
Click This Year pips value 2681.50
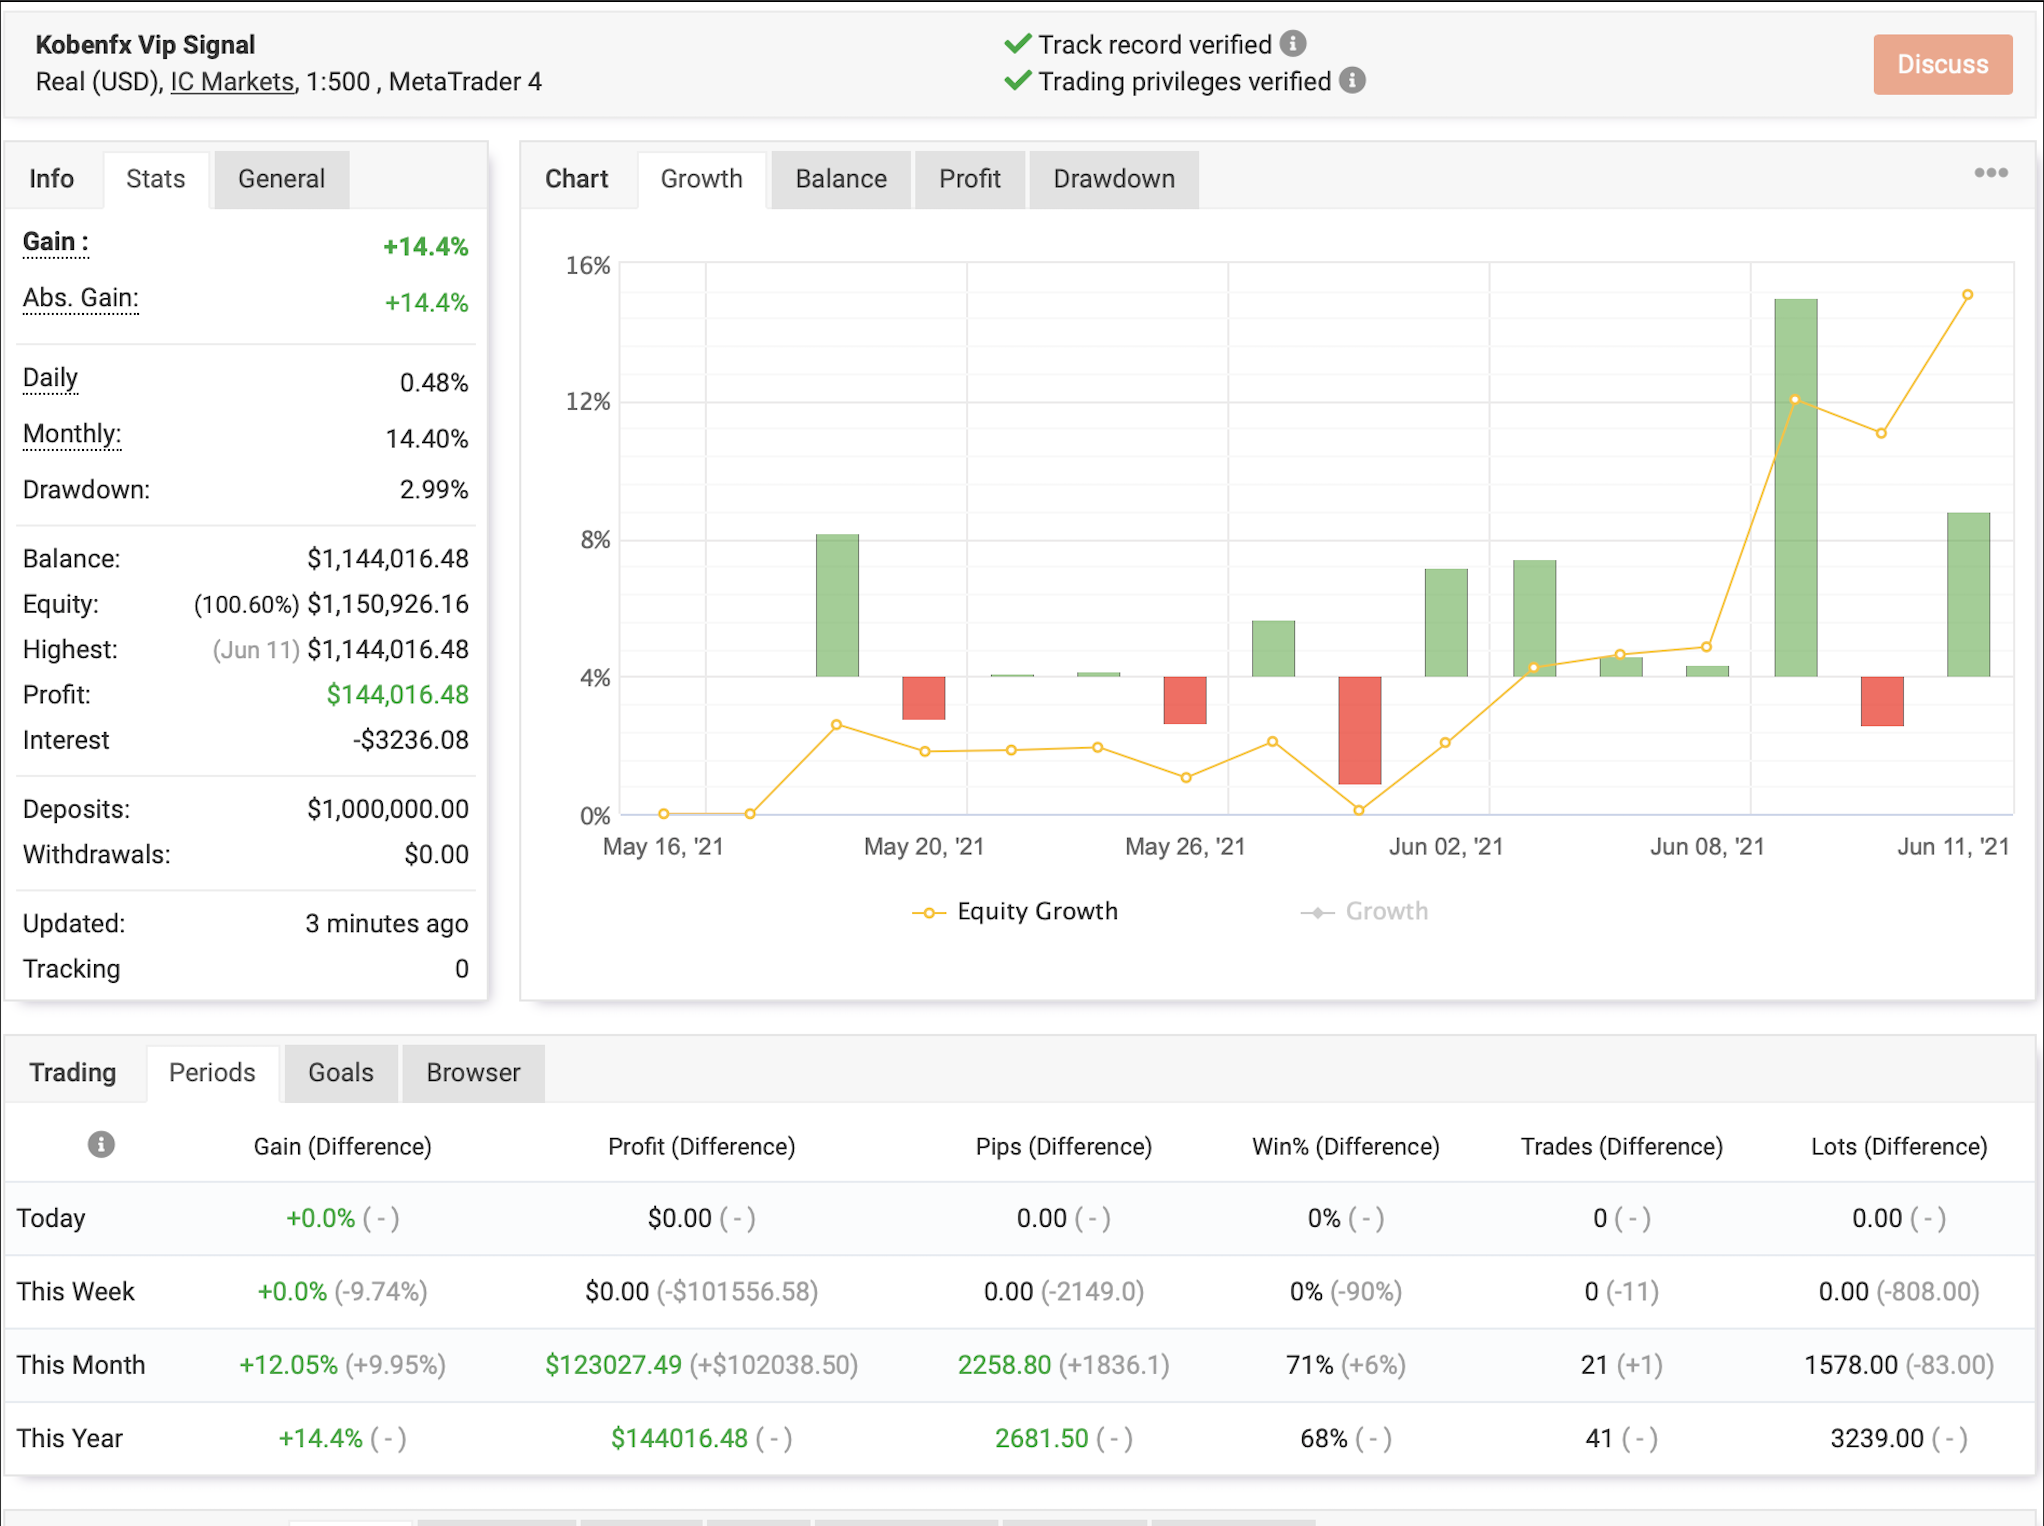click(1041, 1439)
